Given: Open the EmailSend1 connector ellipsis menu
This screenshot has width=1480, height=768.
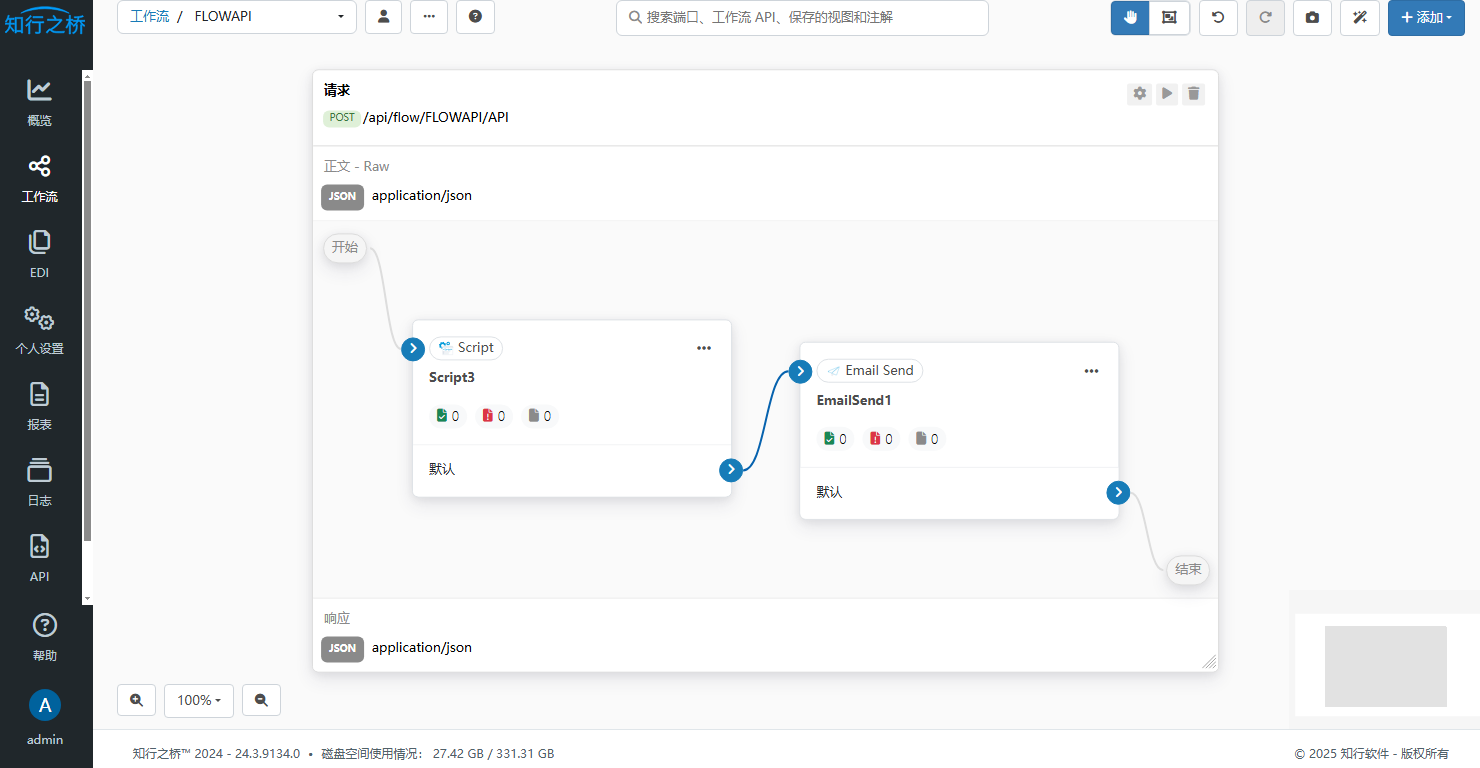Looking at the screenshot, I should pos(1091,371).
